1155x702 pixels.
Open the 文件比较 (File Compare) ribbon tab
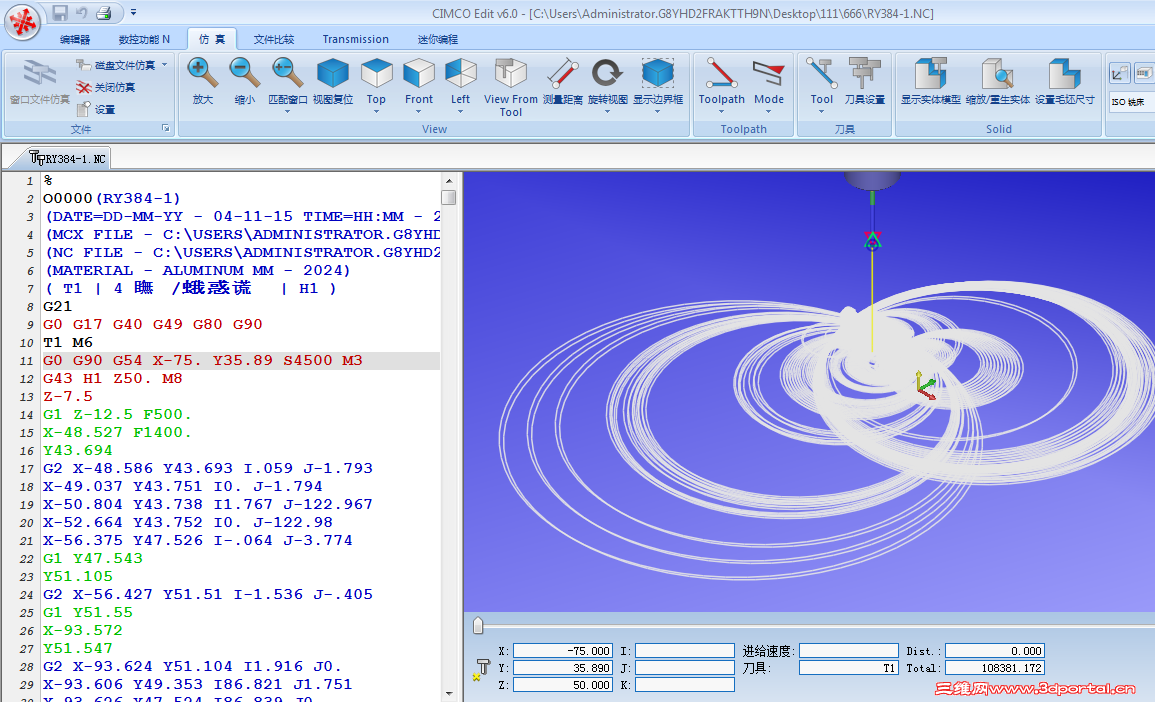pos(274,39)
